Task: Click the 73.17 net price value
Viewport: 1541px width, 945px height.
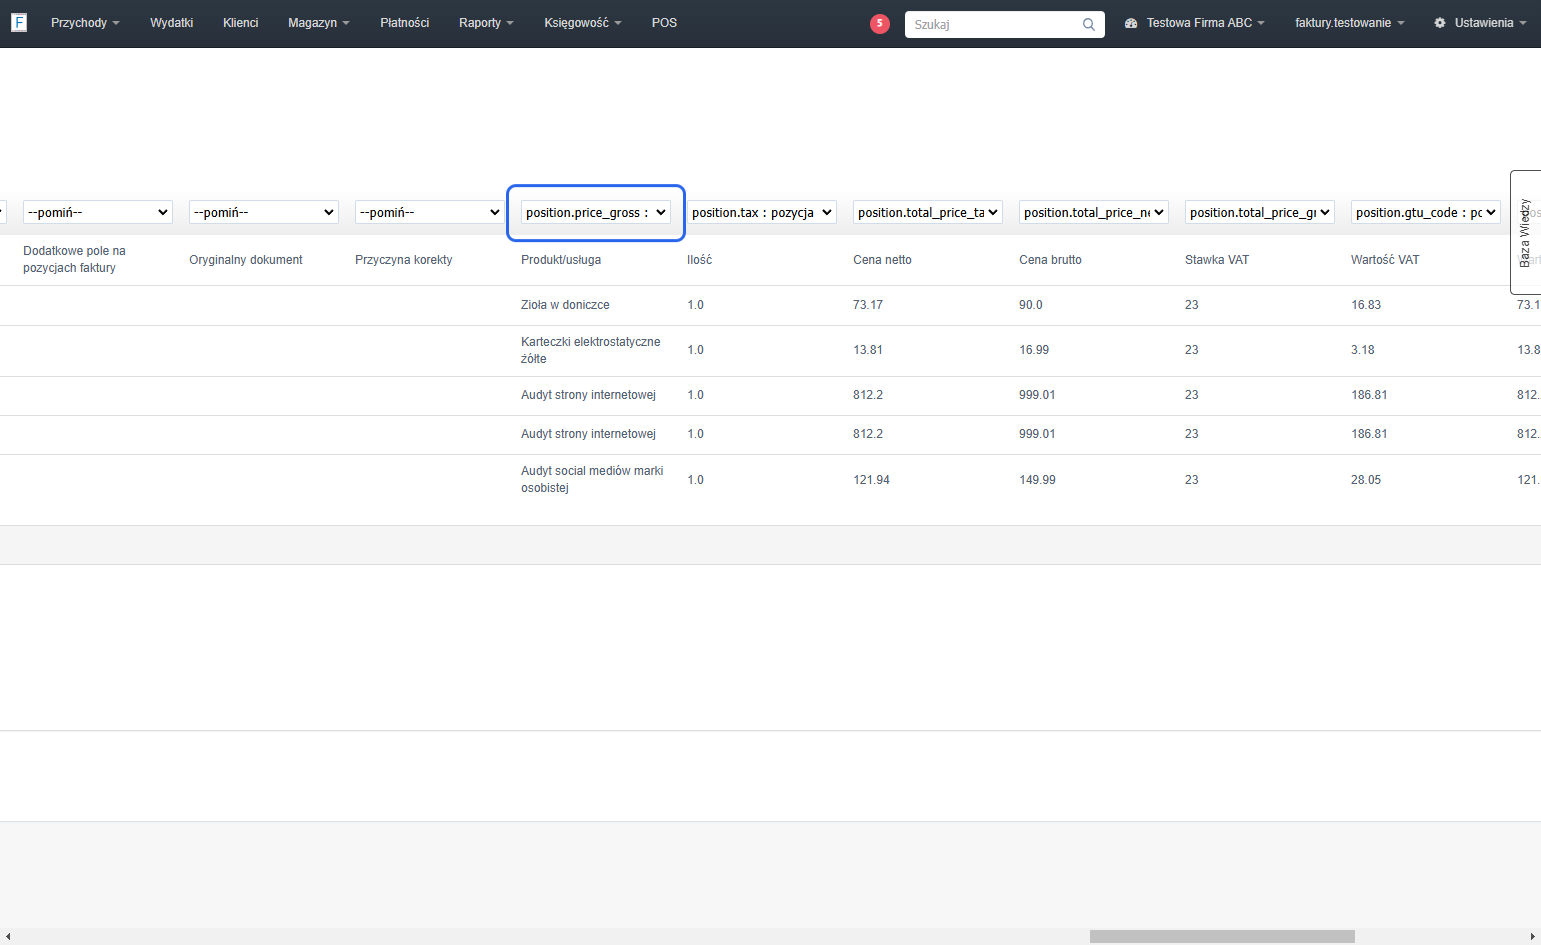Action: click(x=868, y=305)
